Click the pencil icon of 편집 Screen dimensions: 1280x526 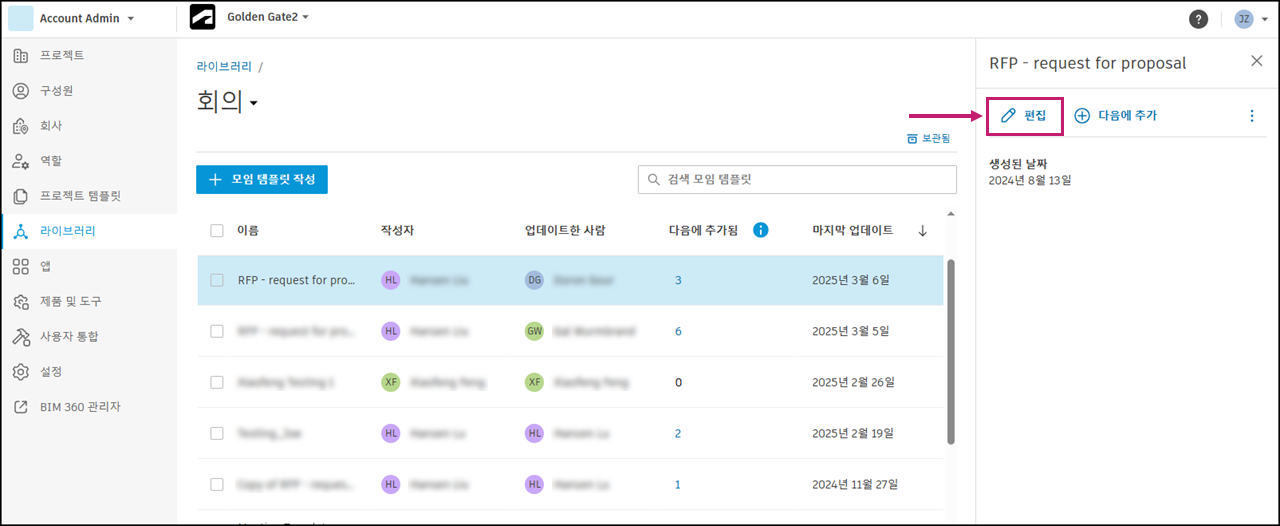1008,116
